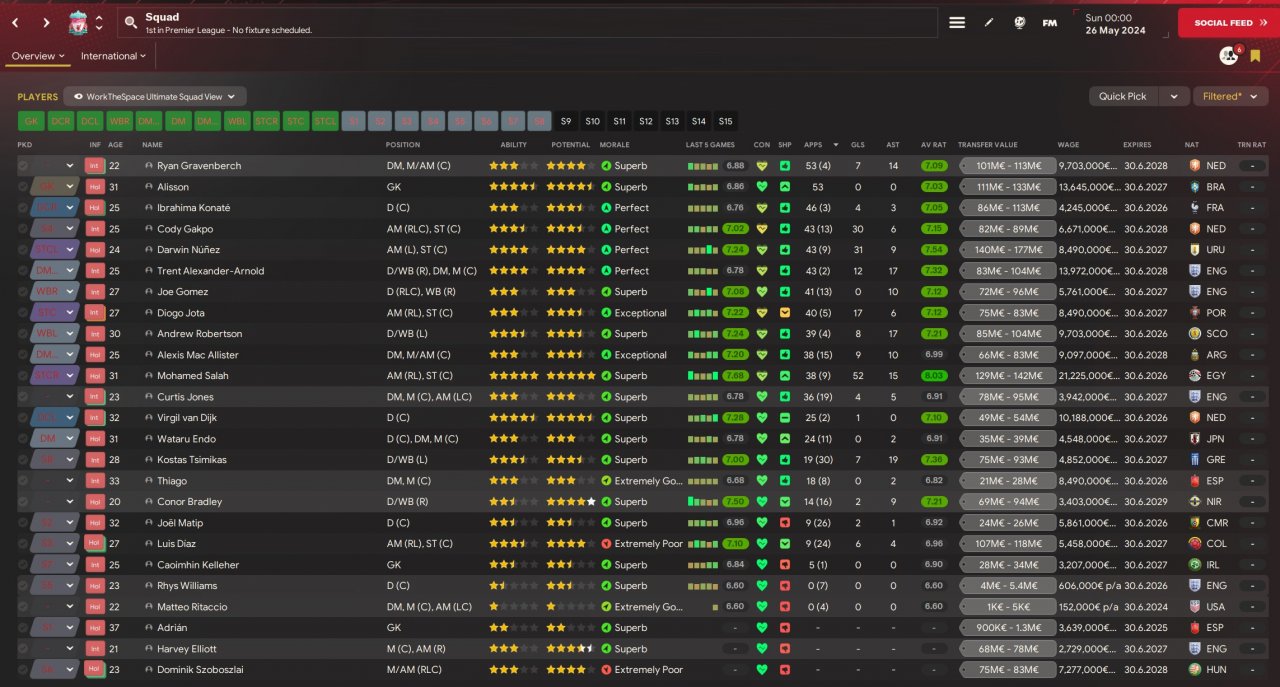This screenshot has height=687, width=1280.
Task: Click Conor Bradley's potential star rating
Action: click(571, 502)
